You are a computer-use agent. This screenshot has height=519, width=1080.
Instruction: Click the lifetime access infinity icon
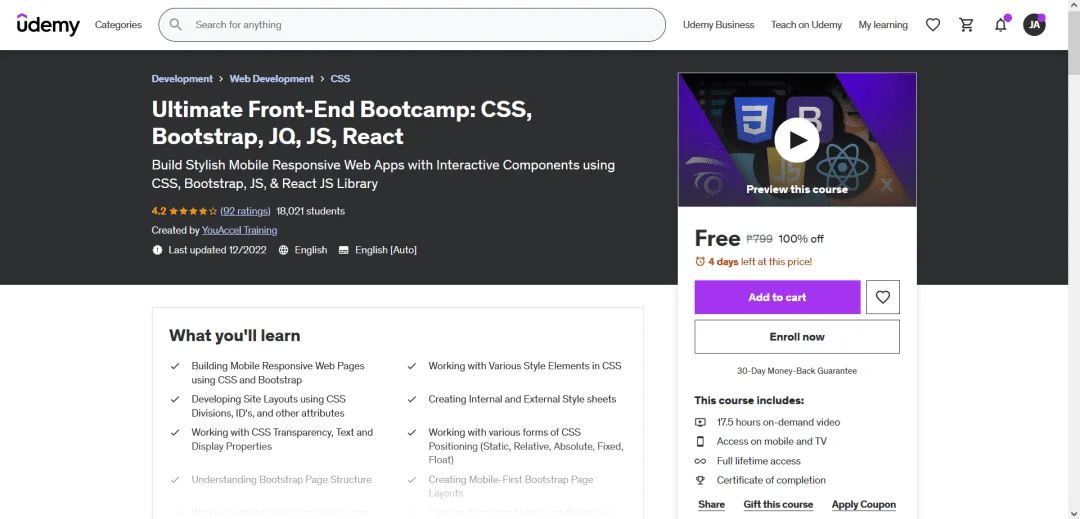700,461
